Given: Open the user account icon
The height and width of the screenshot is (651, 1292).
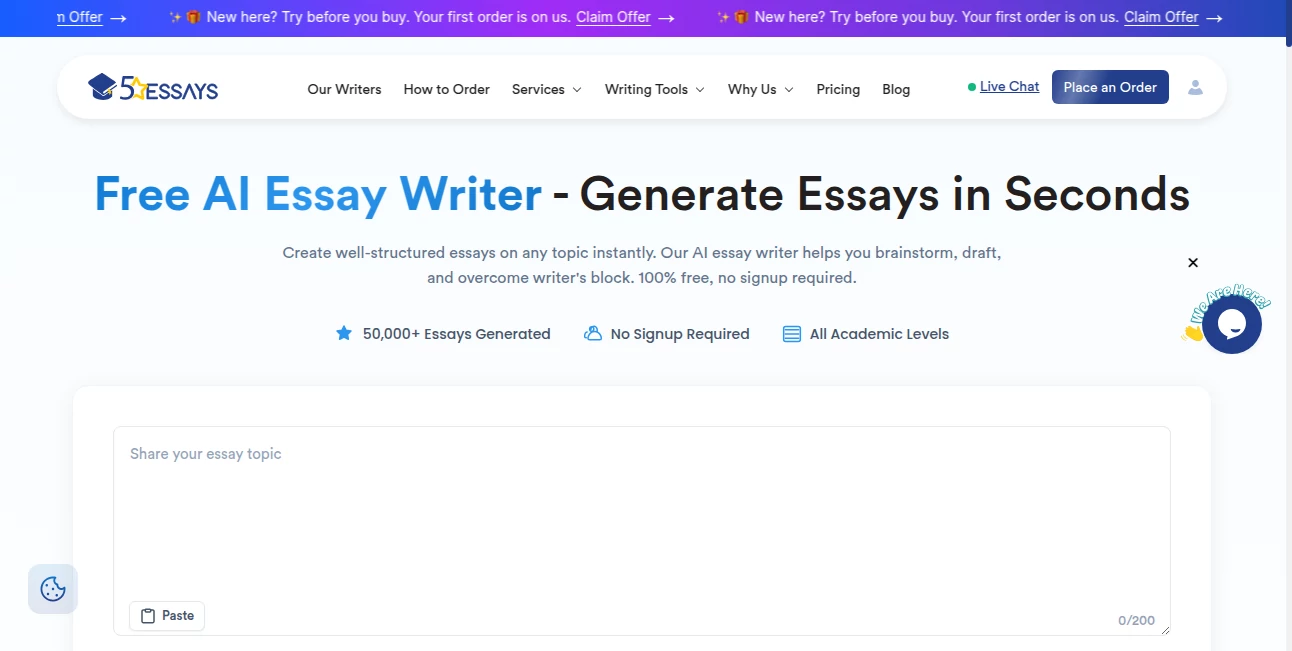Looking at the screenshot, I should (x=1195, y=87).
